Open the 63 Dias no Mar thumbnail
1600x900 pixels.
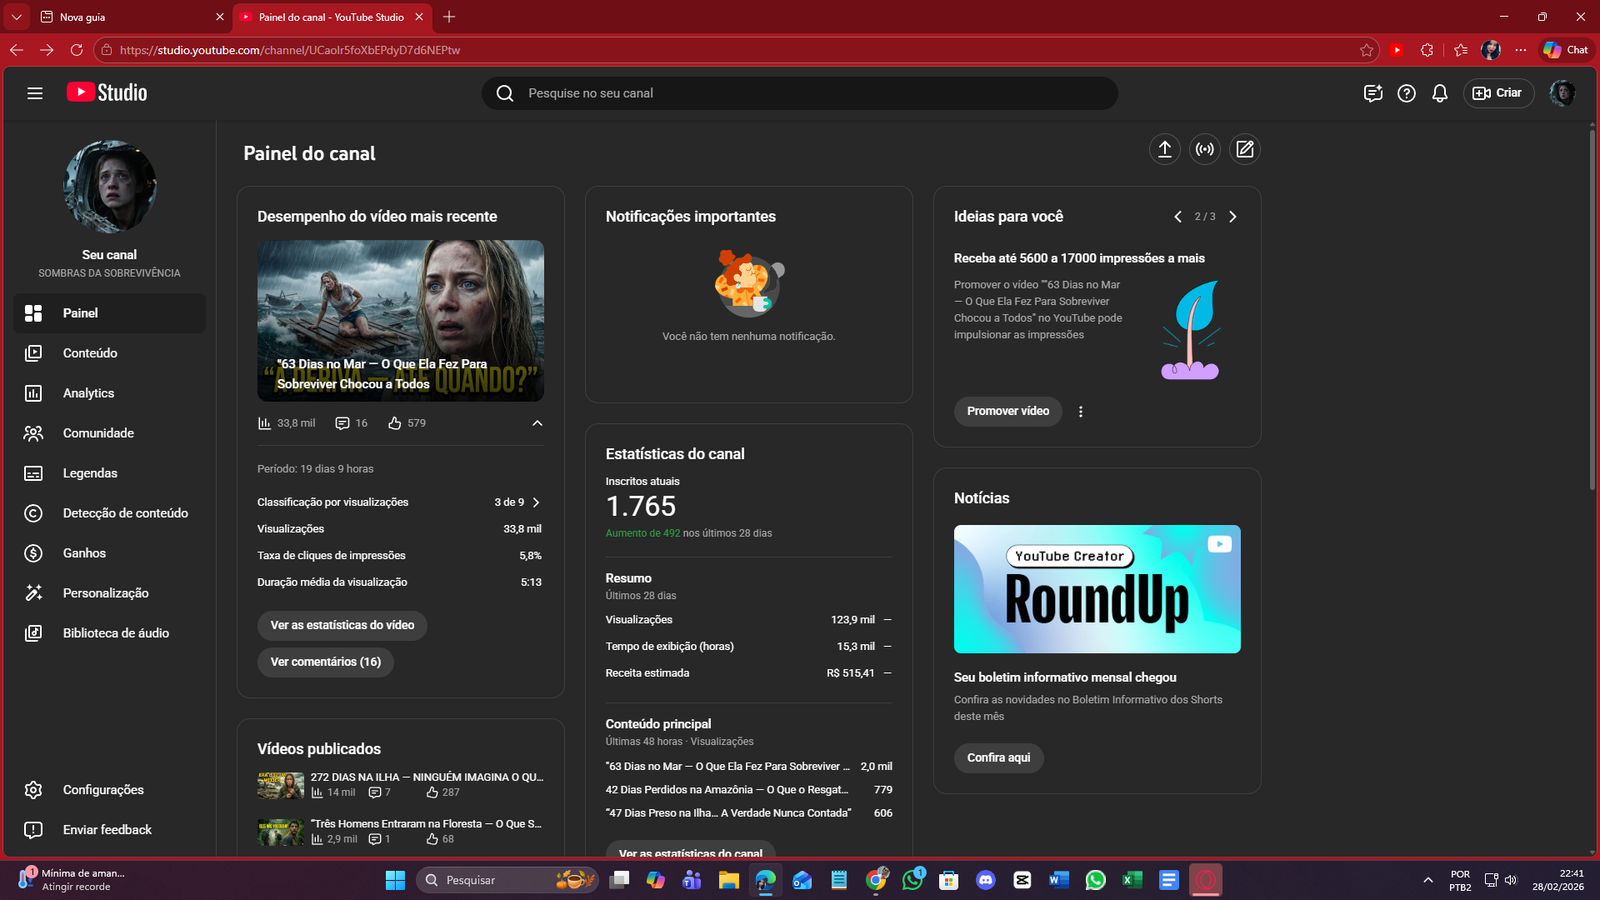point(400,320)
